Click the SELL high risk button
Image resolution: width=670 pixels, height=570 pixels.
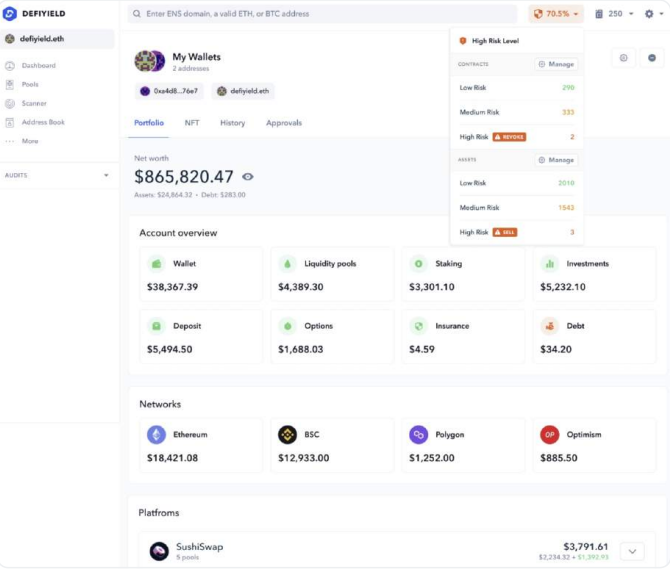click(x=505, y=232)
